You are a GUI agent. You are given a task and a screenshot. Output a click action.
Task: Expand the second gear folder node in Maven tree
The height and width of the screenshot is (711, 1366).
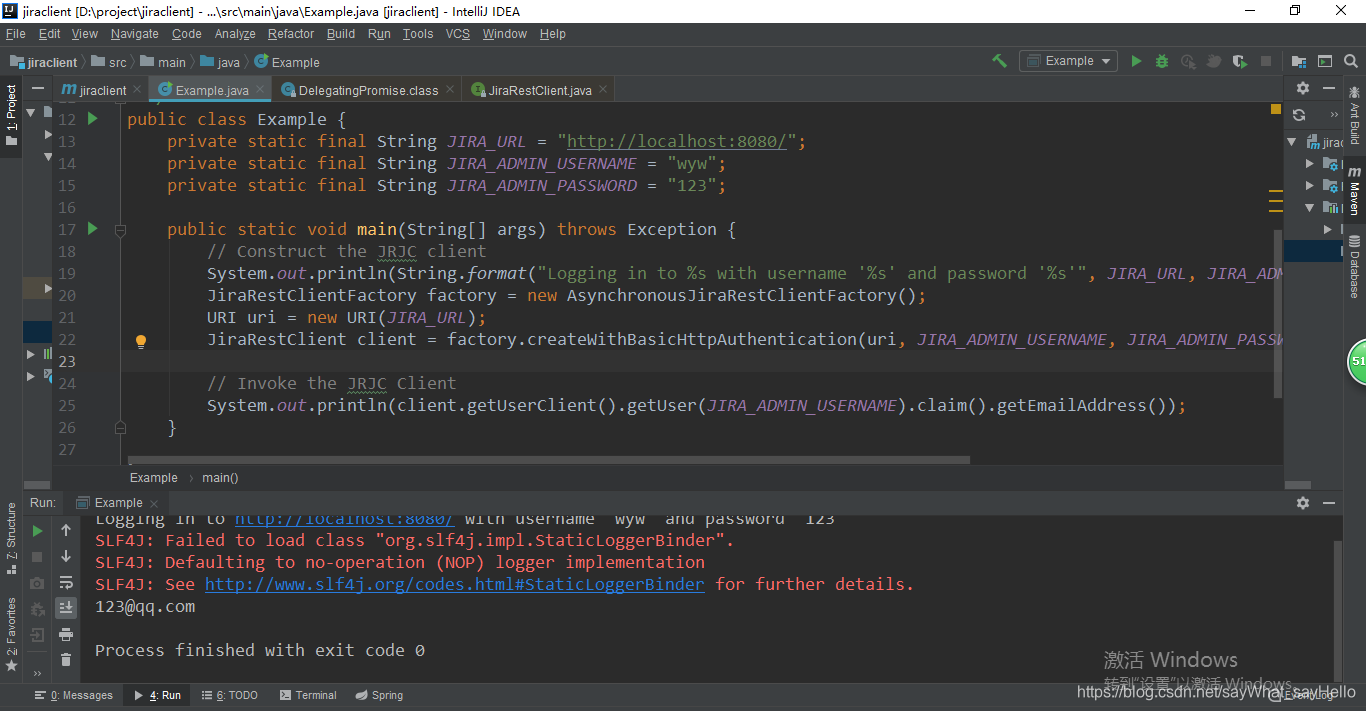click(x=1310, y=185)
